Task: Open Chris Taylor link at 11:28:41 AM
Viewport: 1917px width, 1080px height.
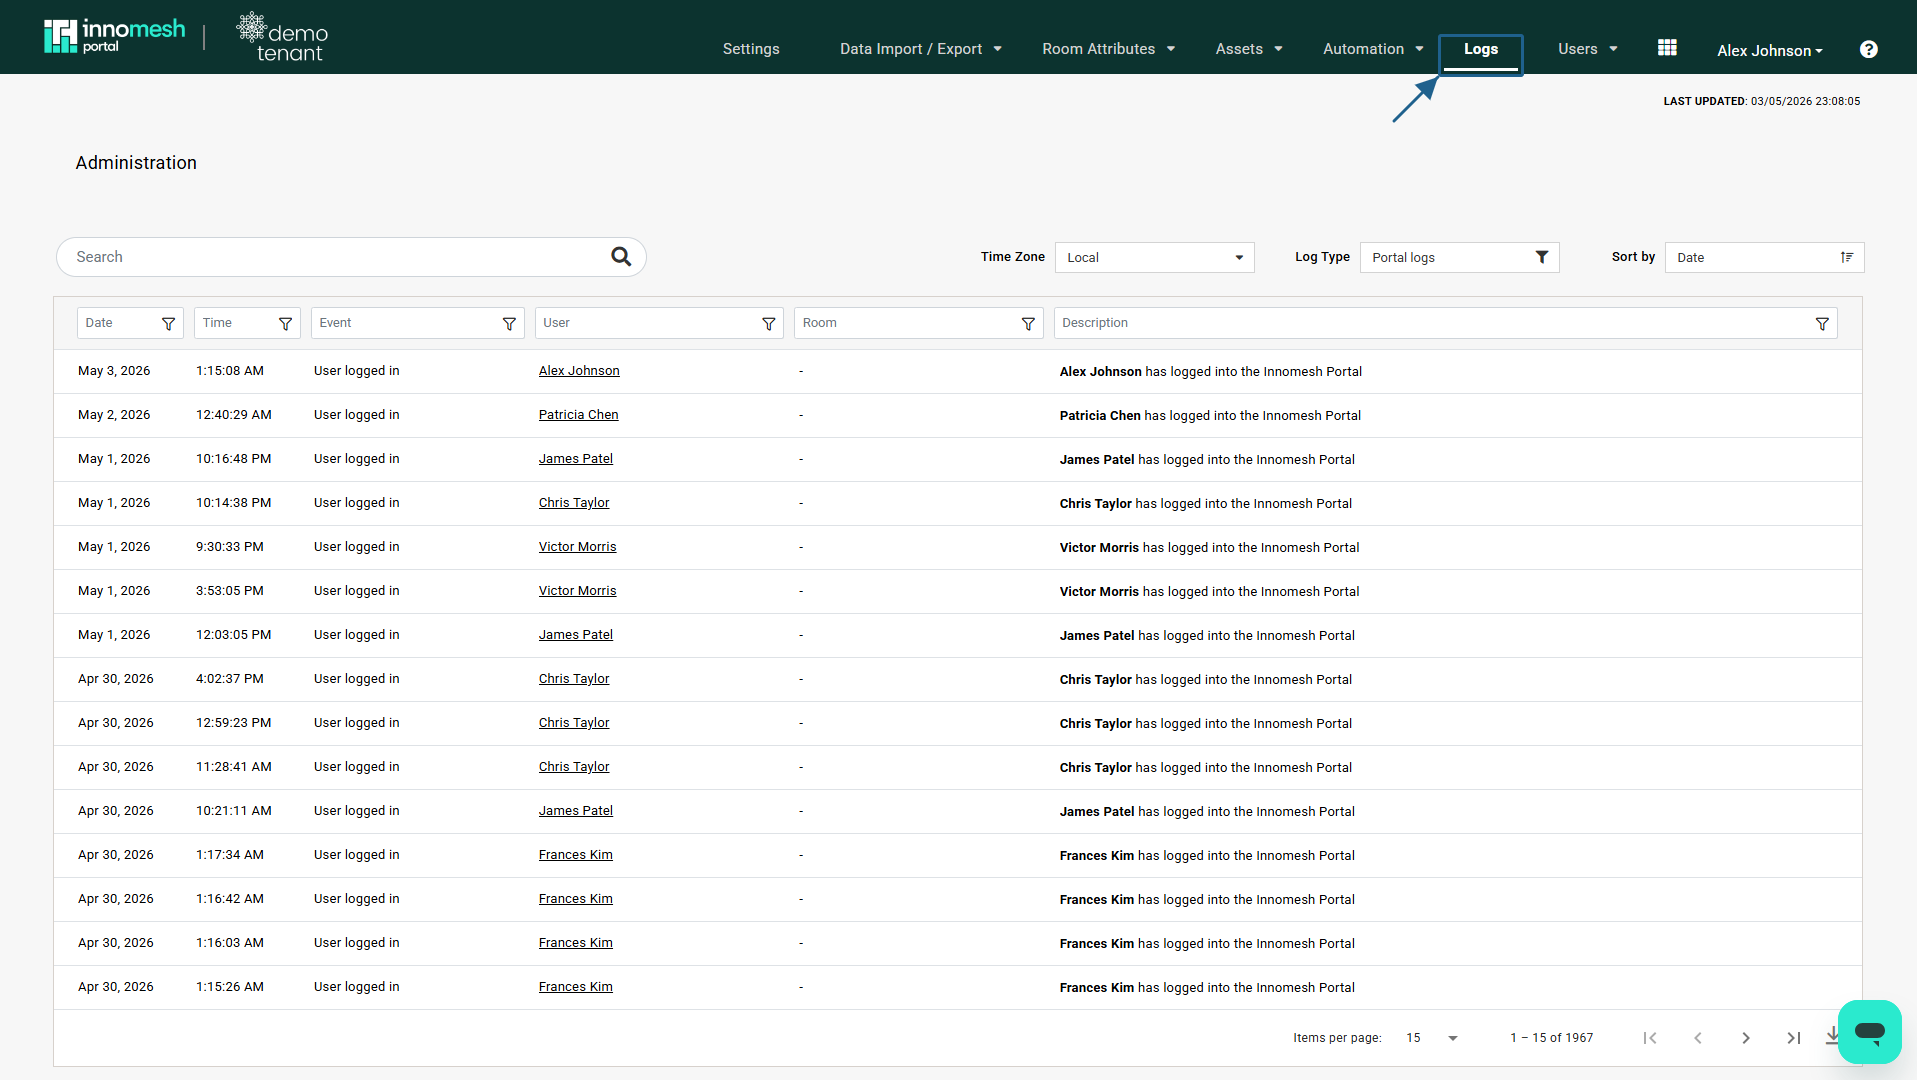Action: (573, 767)
